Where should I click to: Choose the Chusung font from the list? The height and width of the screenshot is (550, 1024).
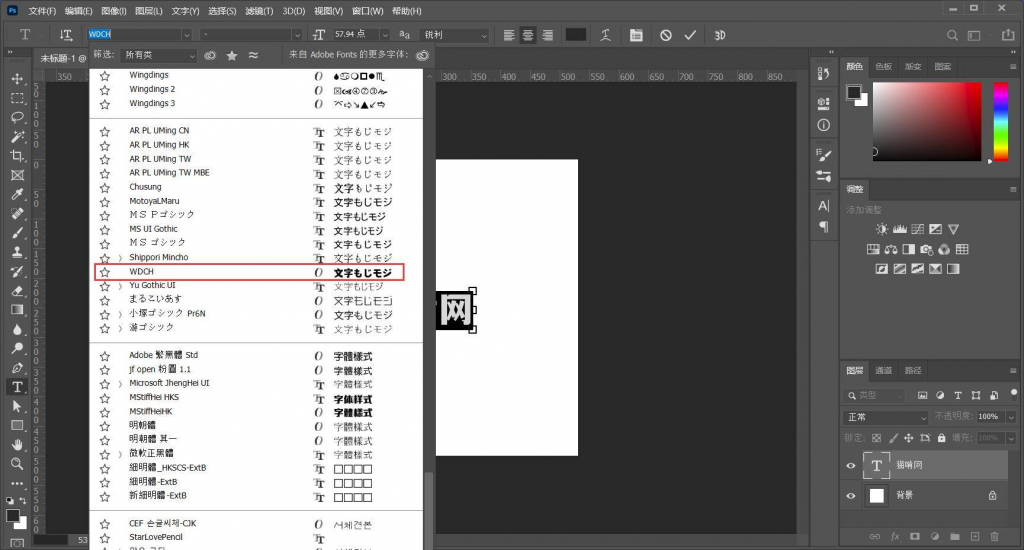coord(146,187)
